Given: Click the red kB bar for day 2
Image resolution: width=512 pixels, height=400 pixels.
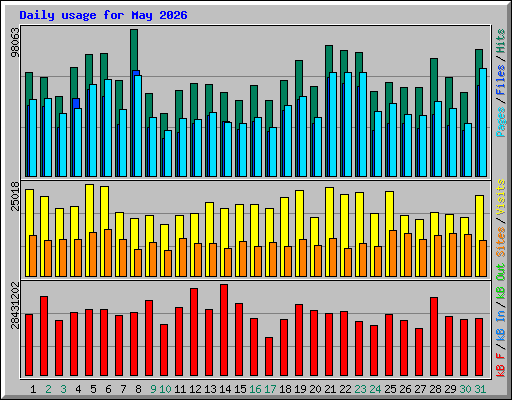Looking at the screenshot, I should pyautogui.click(x=44, y=336).
